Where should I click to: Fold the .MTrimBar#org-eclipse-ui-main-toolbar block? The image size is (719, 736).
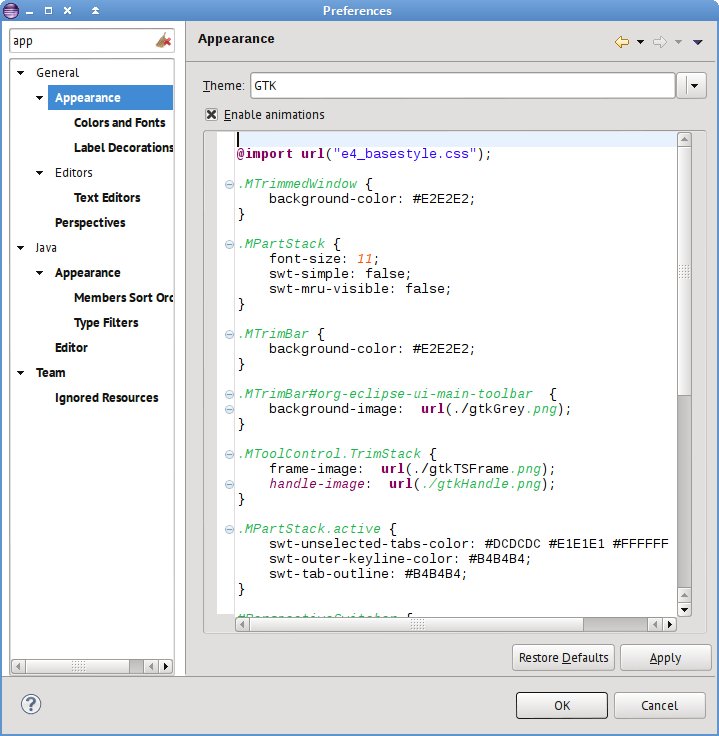point(229,394)
